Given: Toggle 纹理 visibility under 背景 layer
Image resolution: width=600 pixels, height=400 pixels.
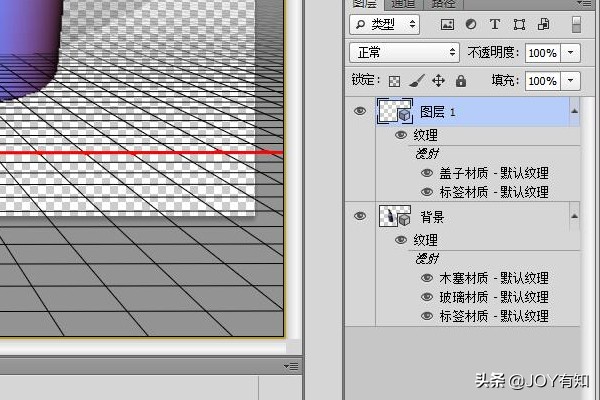Looking at the screenshot, I should click(x=401, y=240).
